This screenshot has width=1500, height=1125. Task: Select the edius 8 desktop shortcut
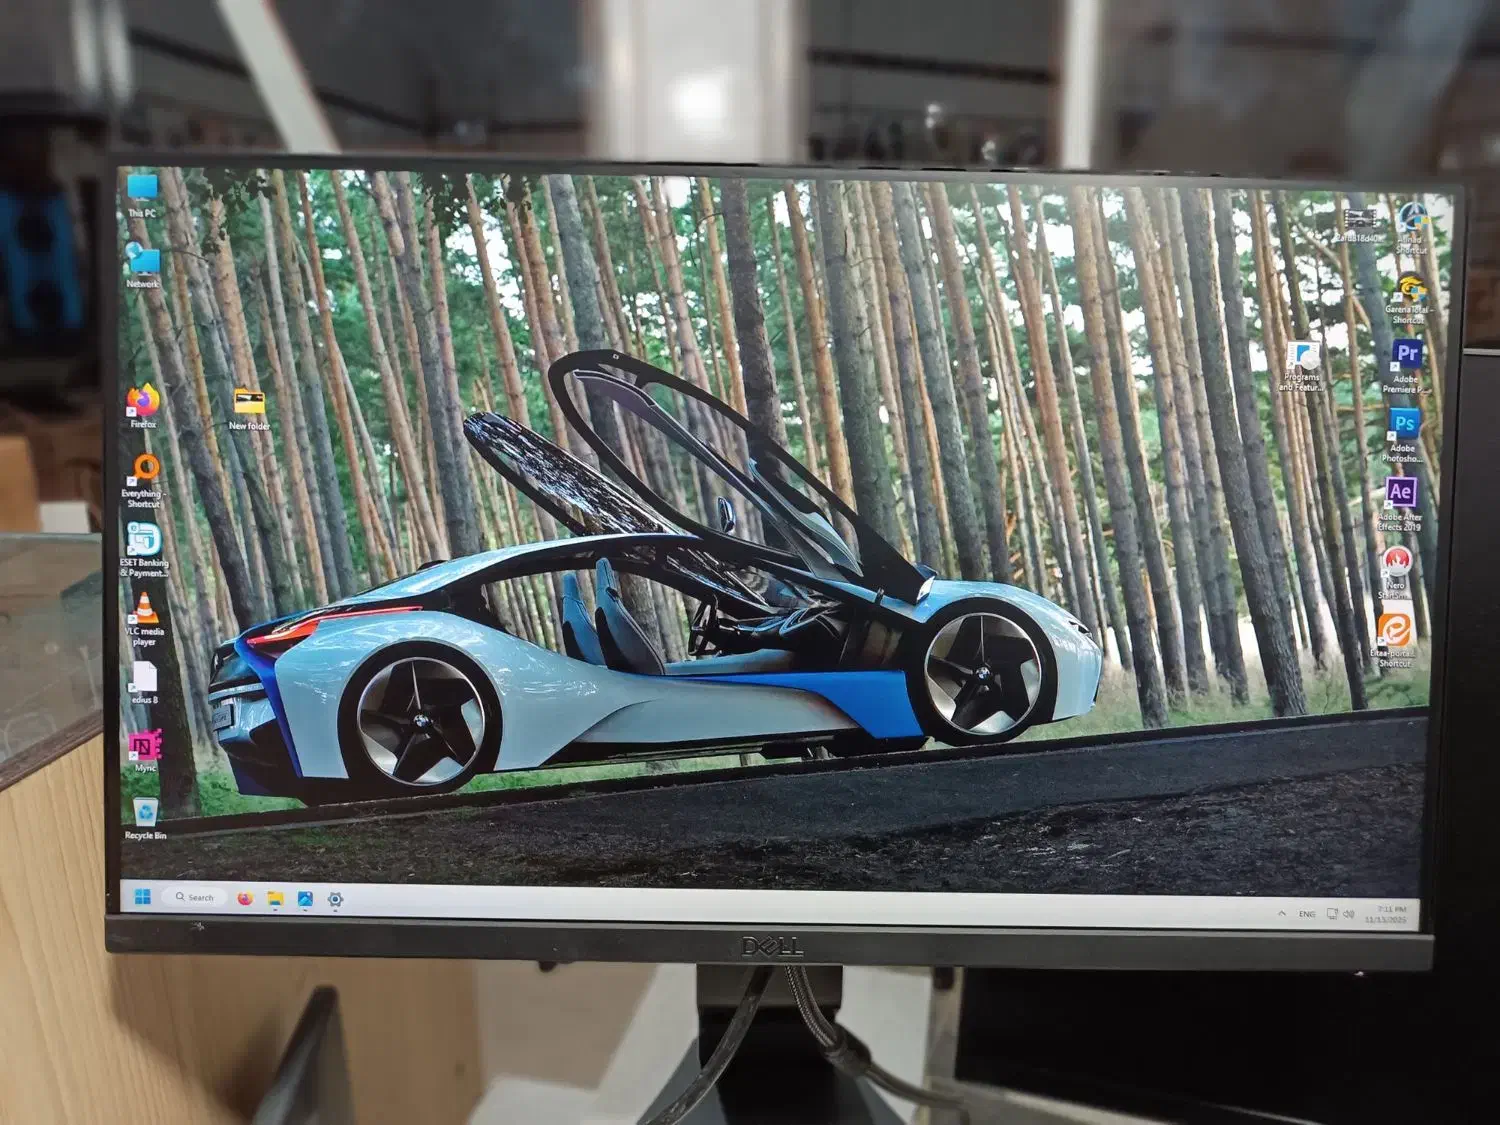(144, 683)
